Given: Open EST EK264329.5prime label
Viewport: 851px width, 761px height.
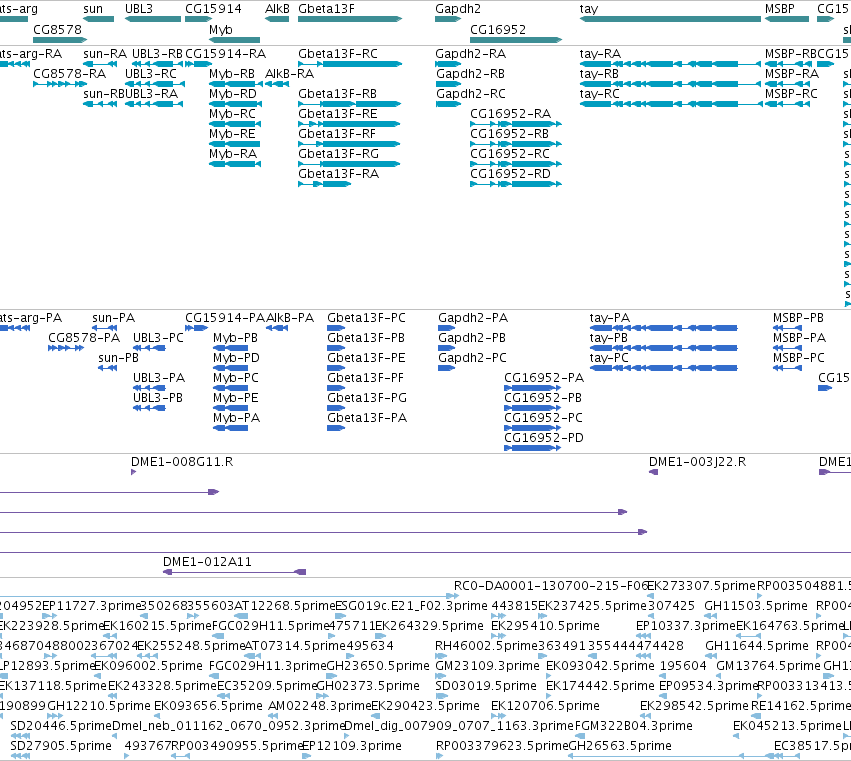Looking at the screenshot, I should [429, 626].
